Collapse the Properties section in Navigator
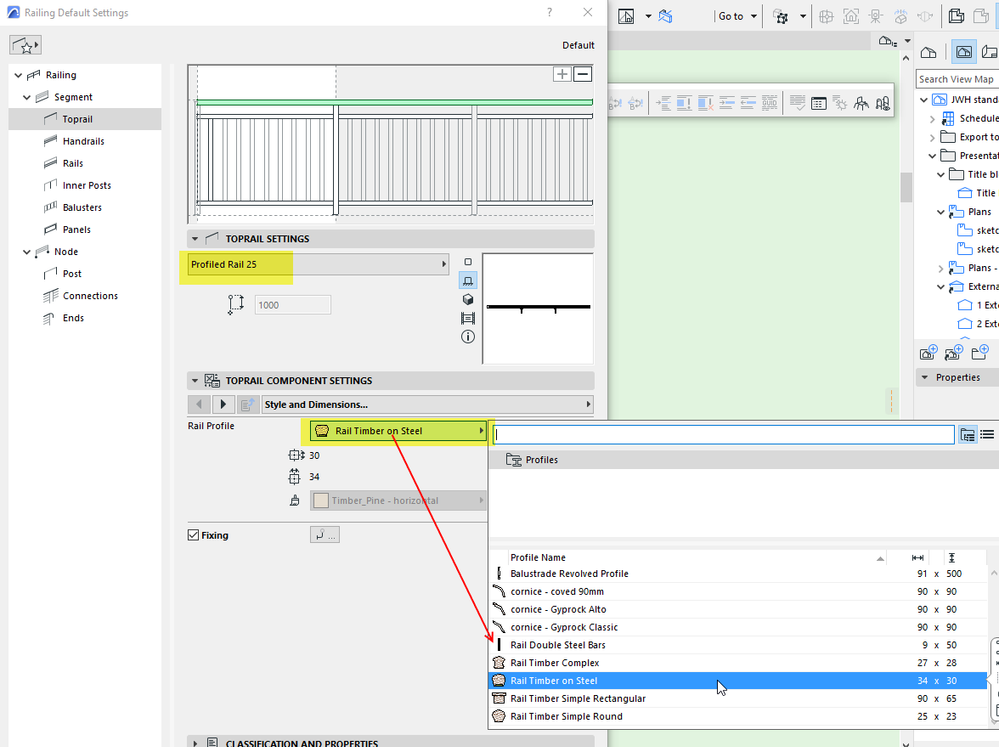The height and width of the screenshot is (747, 999). click(x=924, y=377)
